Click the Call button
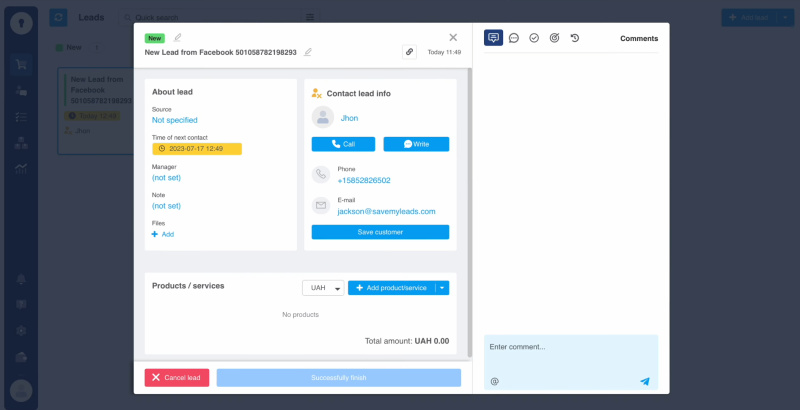This screenshot has width=800, height=410. [x=343, y=144]
